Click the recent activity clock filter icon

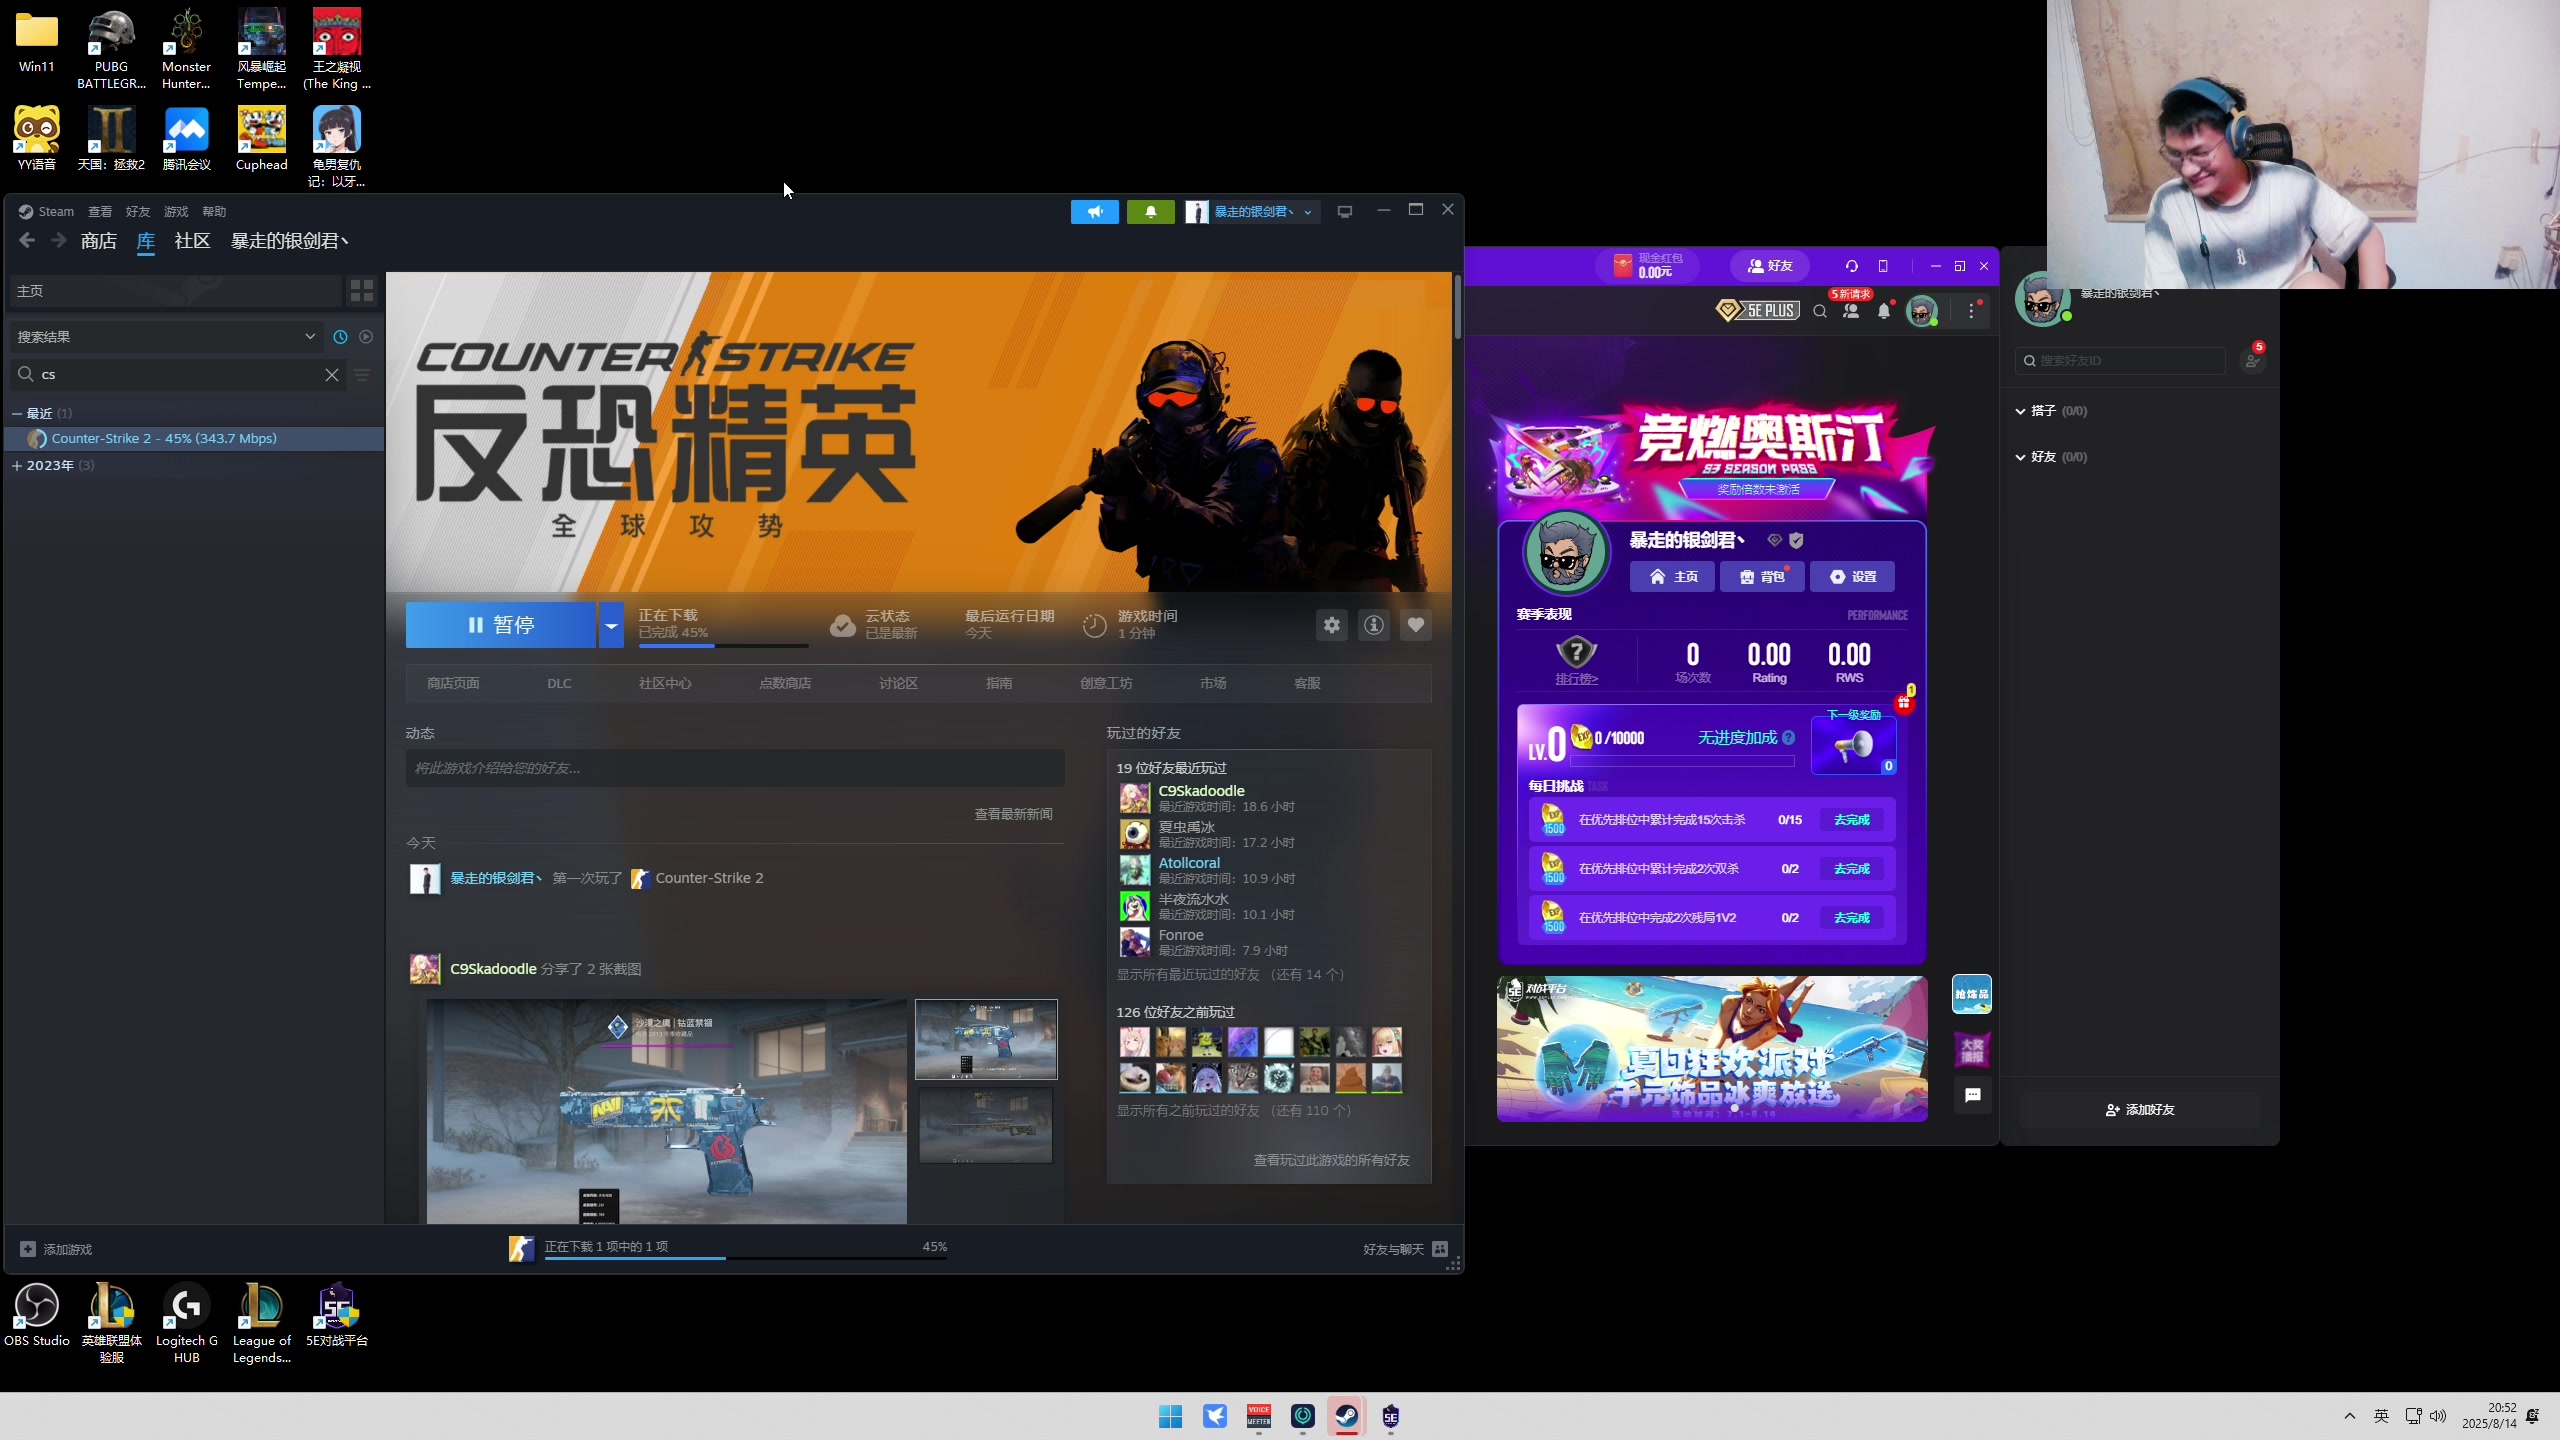pos(340,337)
